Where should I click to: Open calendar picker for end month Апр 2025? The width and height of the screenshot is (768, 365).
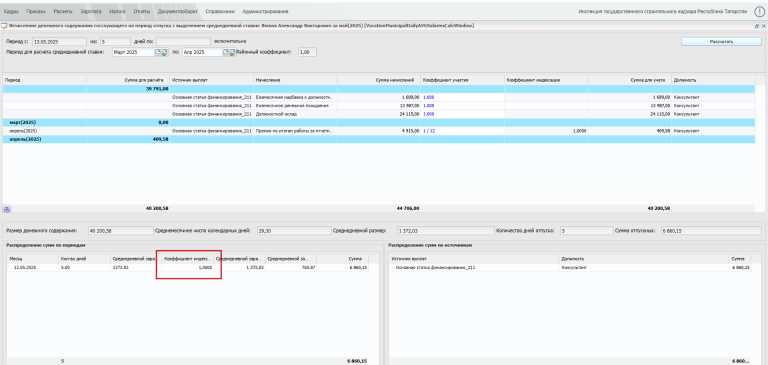pyautogui.click(x=226, y=52)
